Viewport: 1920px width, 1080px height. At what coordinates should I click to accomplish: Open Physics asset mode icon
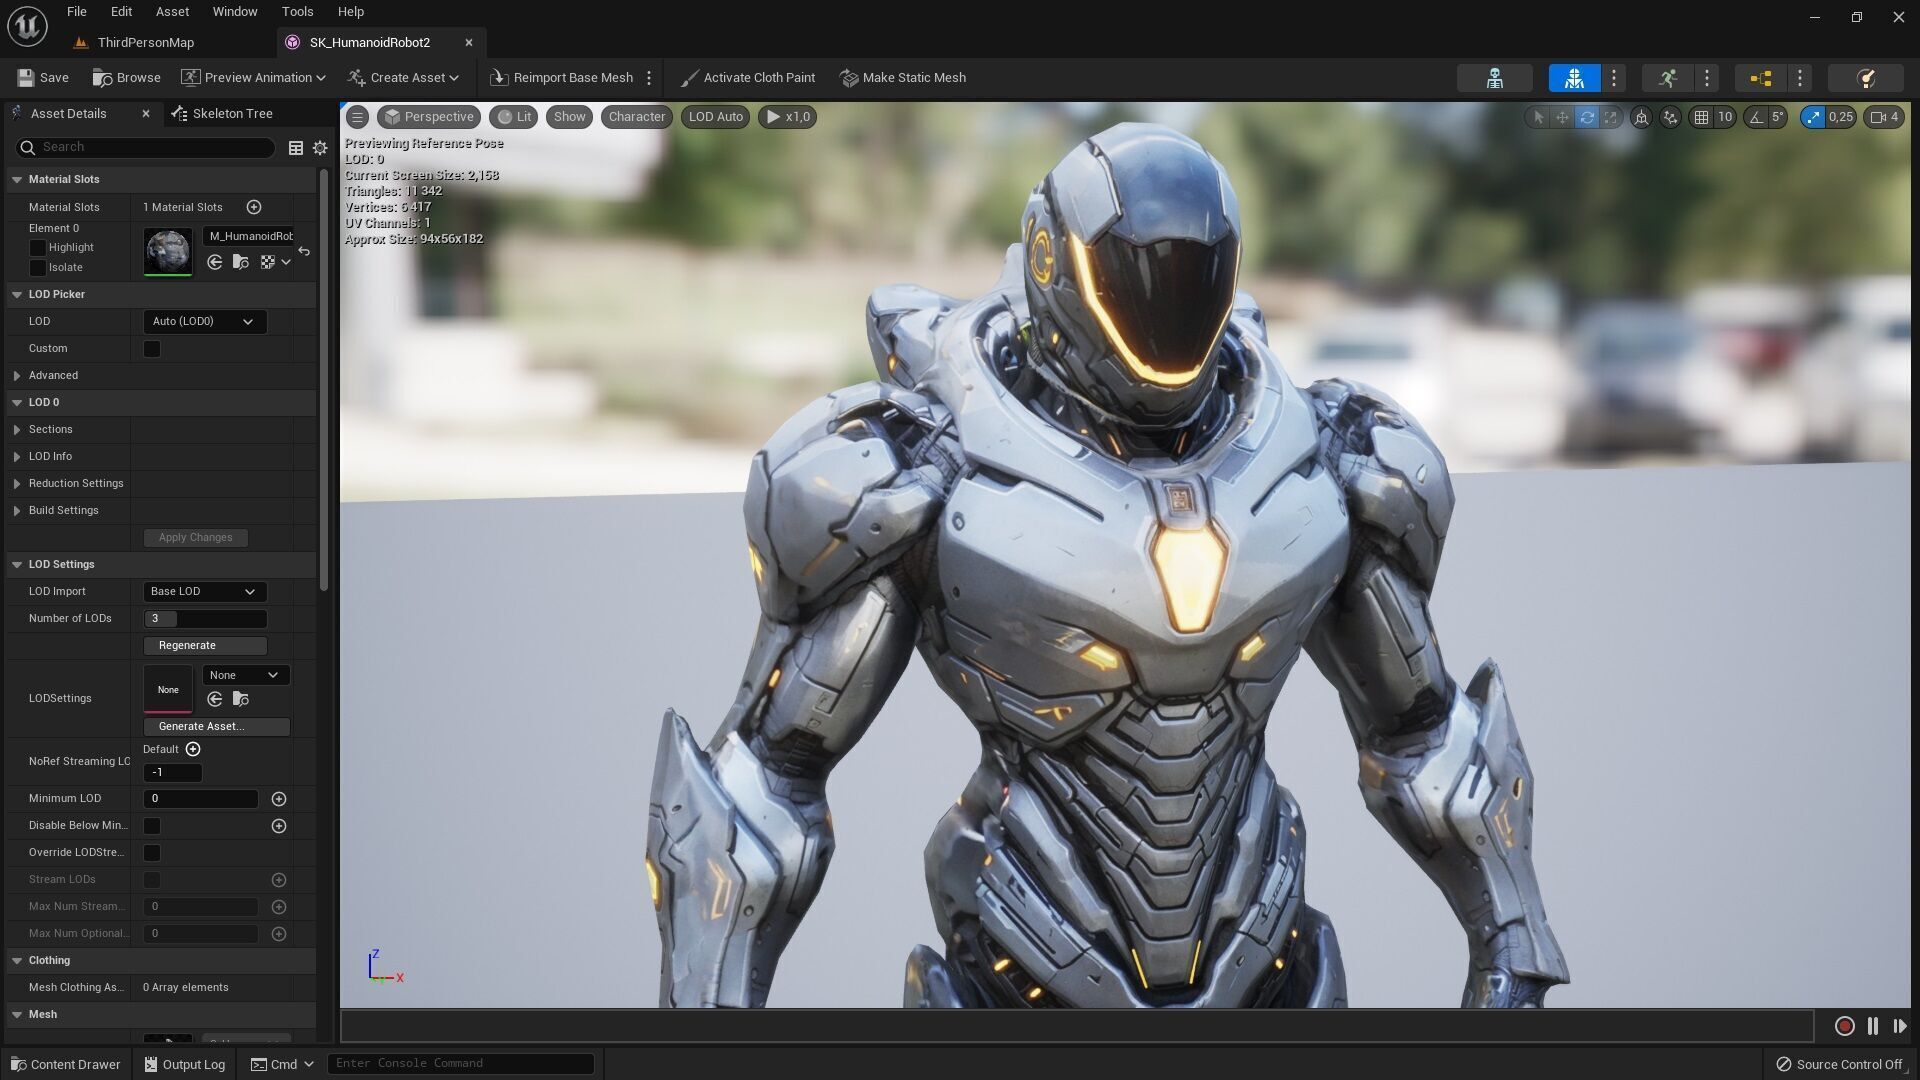1865,78
